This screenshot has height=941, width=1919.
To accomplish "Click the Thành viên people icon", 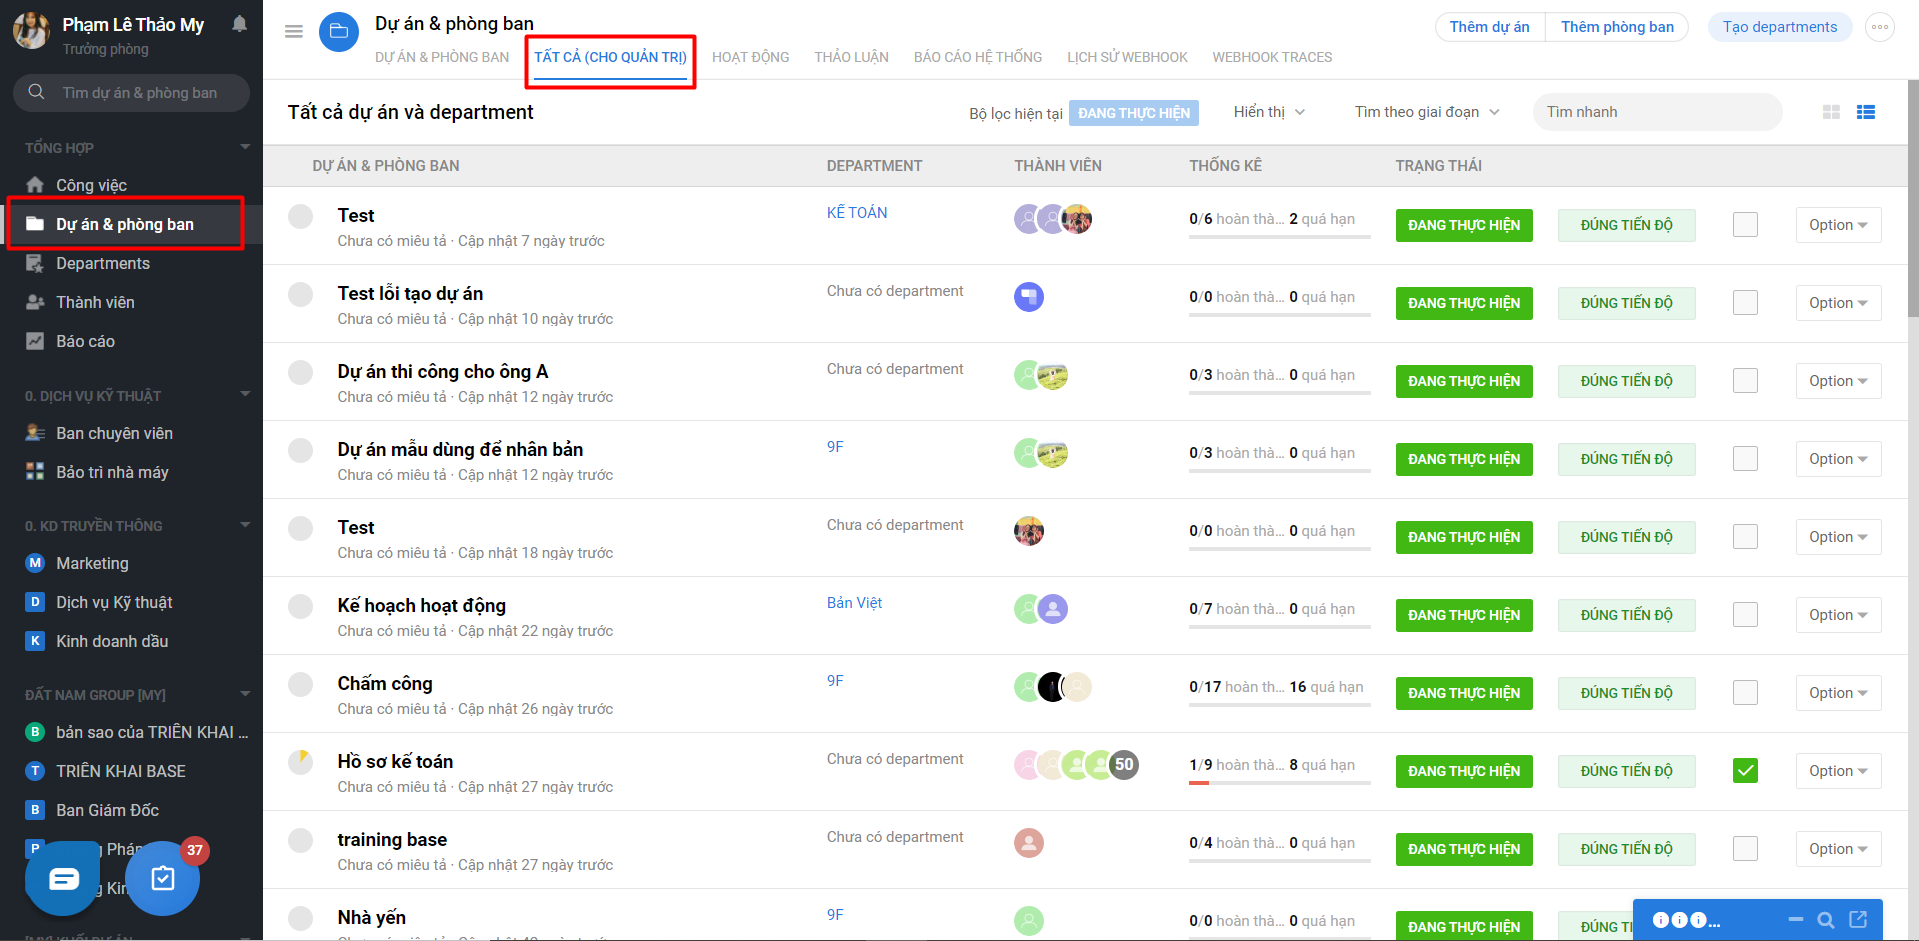I will (x=35, y=302).
